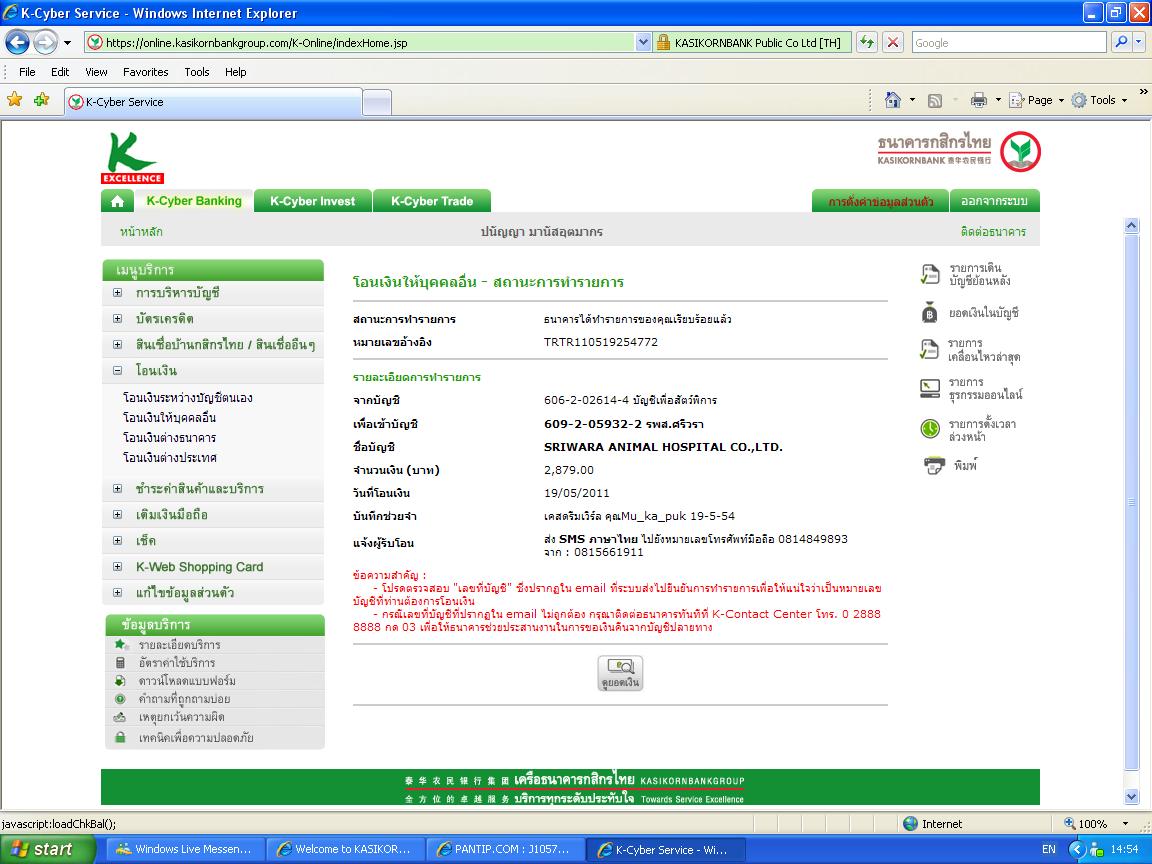Image resolution: width=1152 pixels, height=864 pixels.
Task: Expand the บัตรเครดิต menu section
Action: pos(118,319)
